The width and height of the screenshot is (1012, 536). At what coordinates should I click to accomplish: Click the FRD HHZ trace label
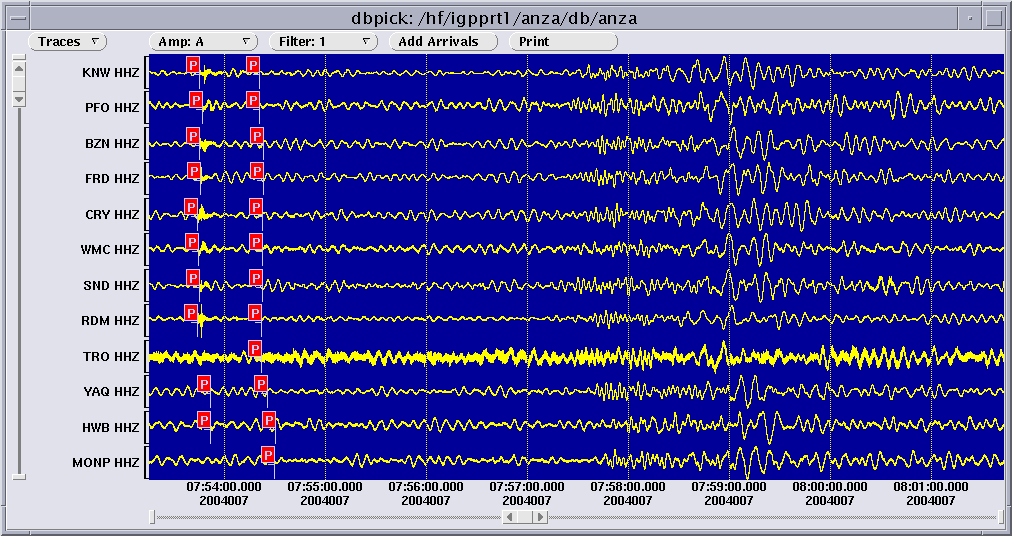(112, 179)
